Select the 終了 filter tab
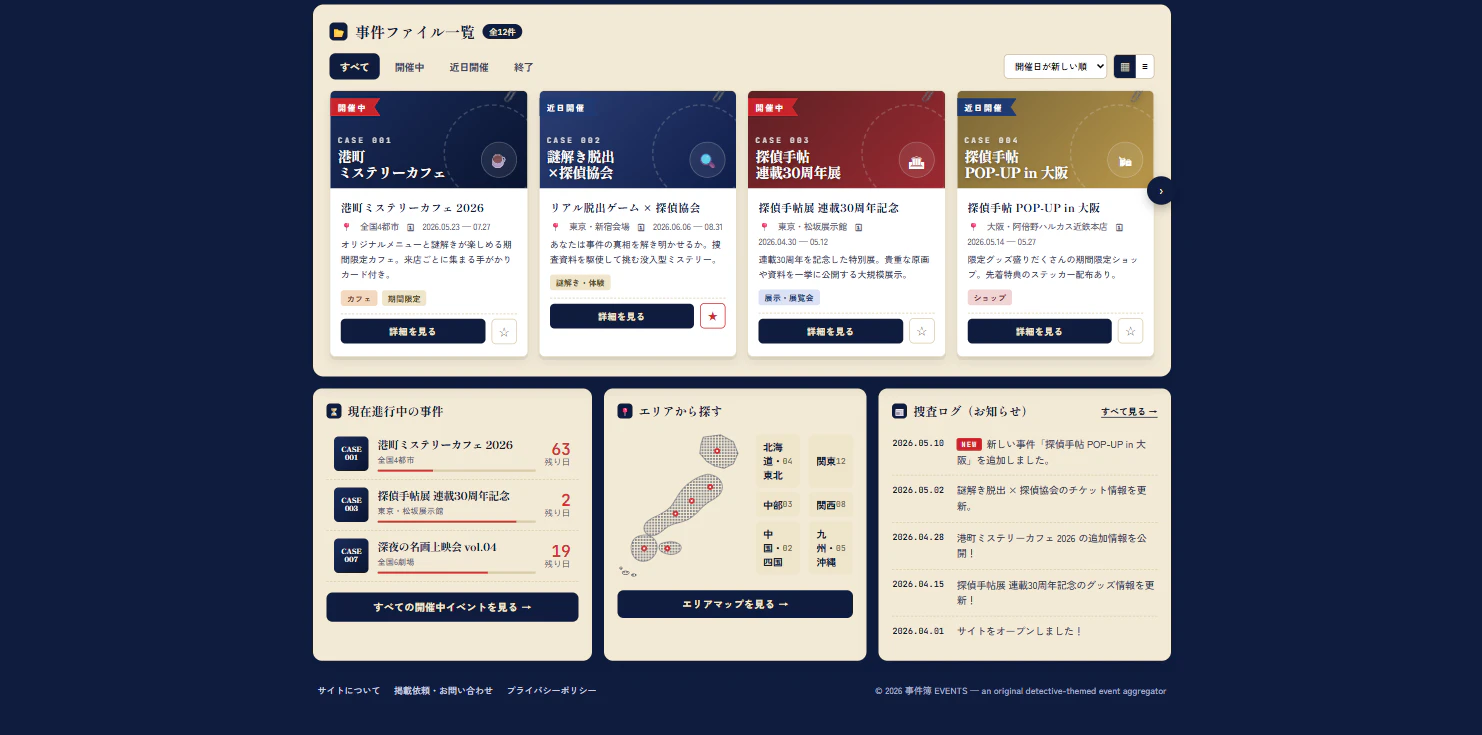The width and height of the screenshot is (1482, 735). point(524,67)
